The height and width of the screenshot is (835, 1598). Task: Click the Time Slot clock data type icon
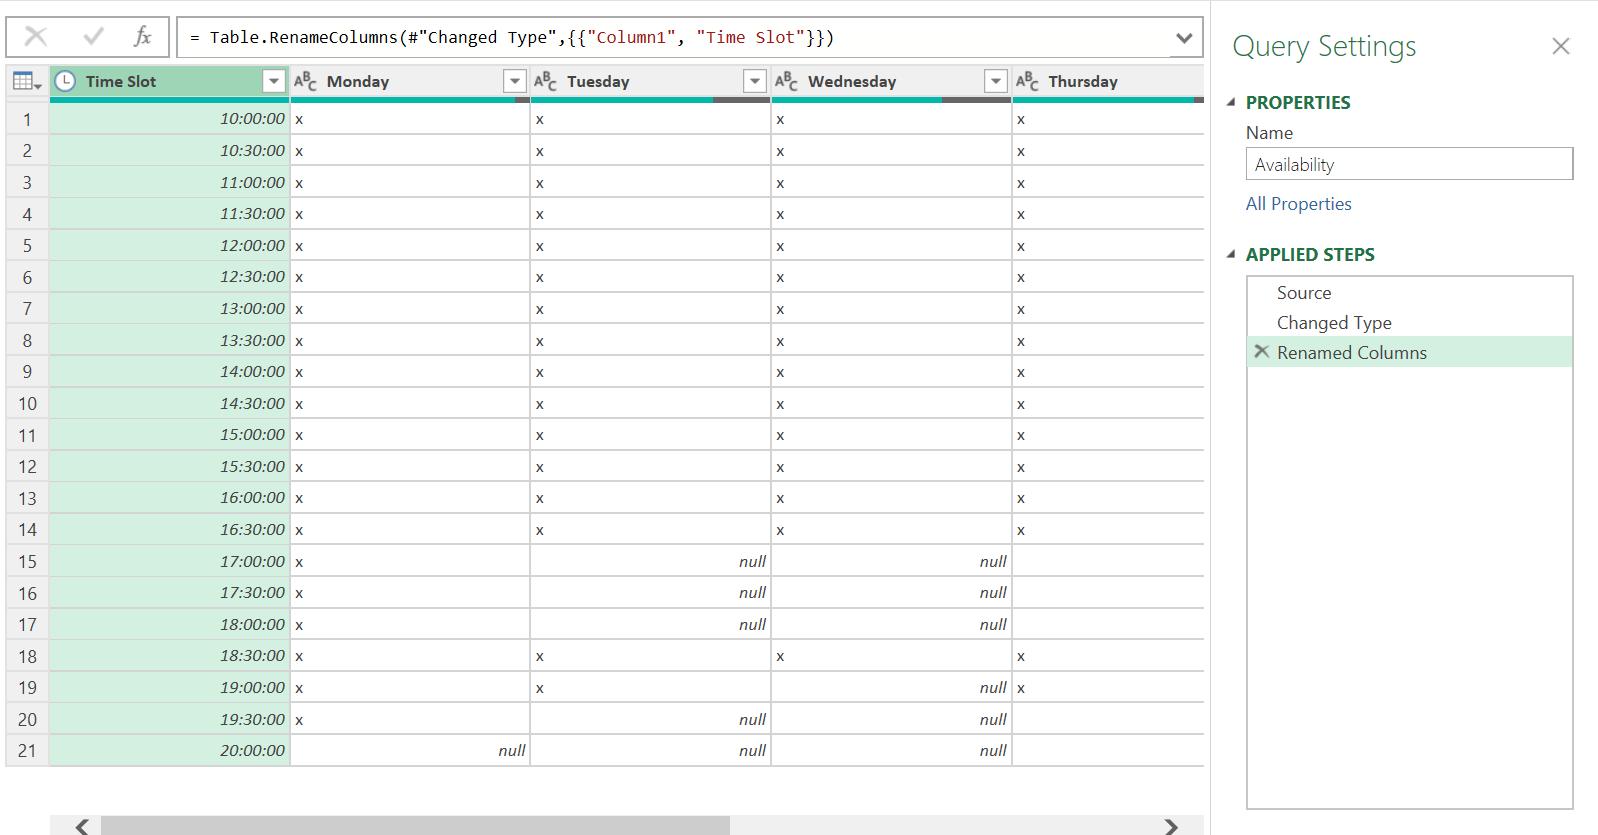(65, 82)
